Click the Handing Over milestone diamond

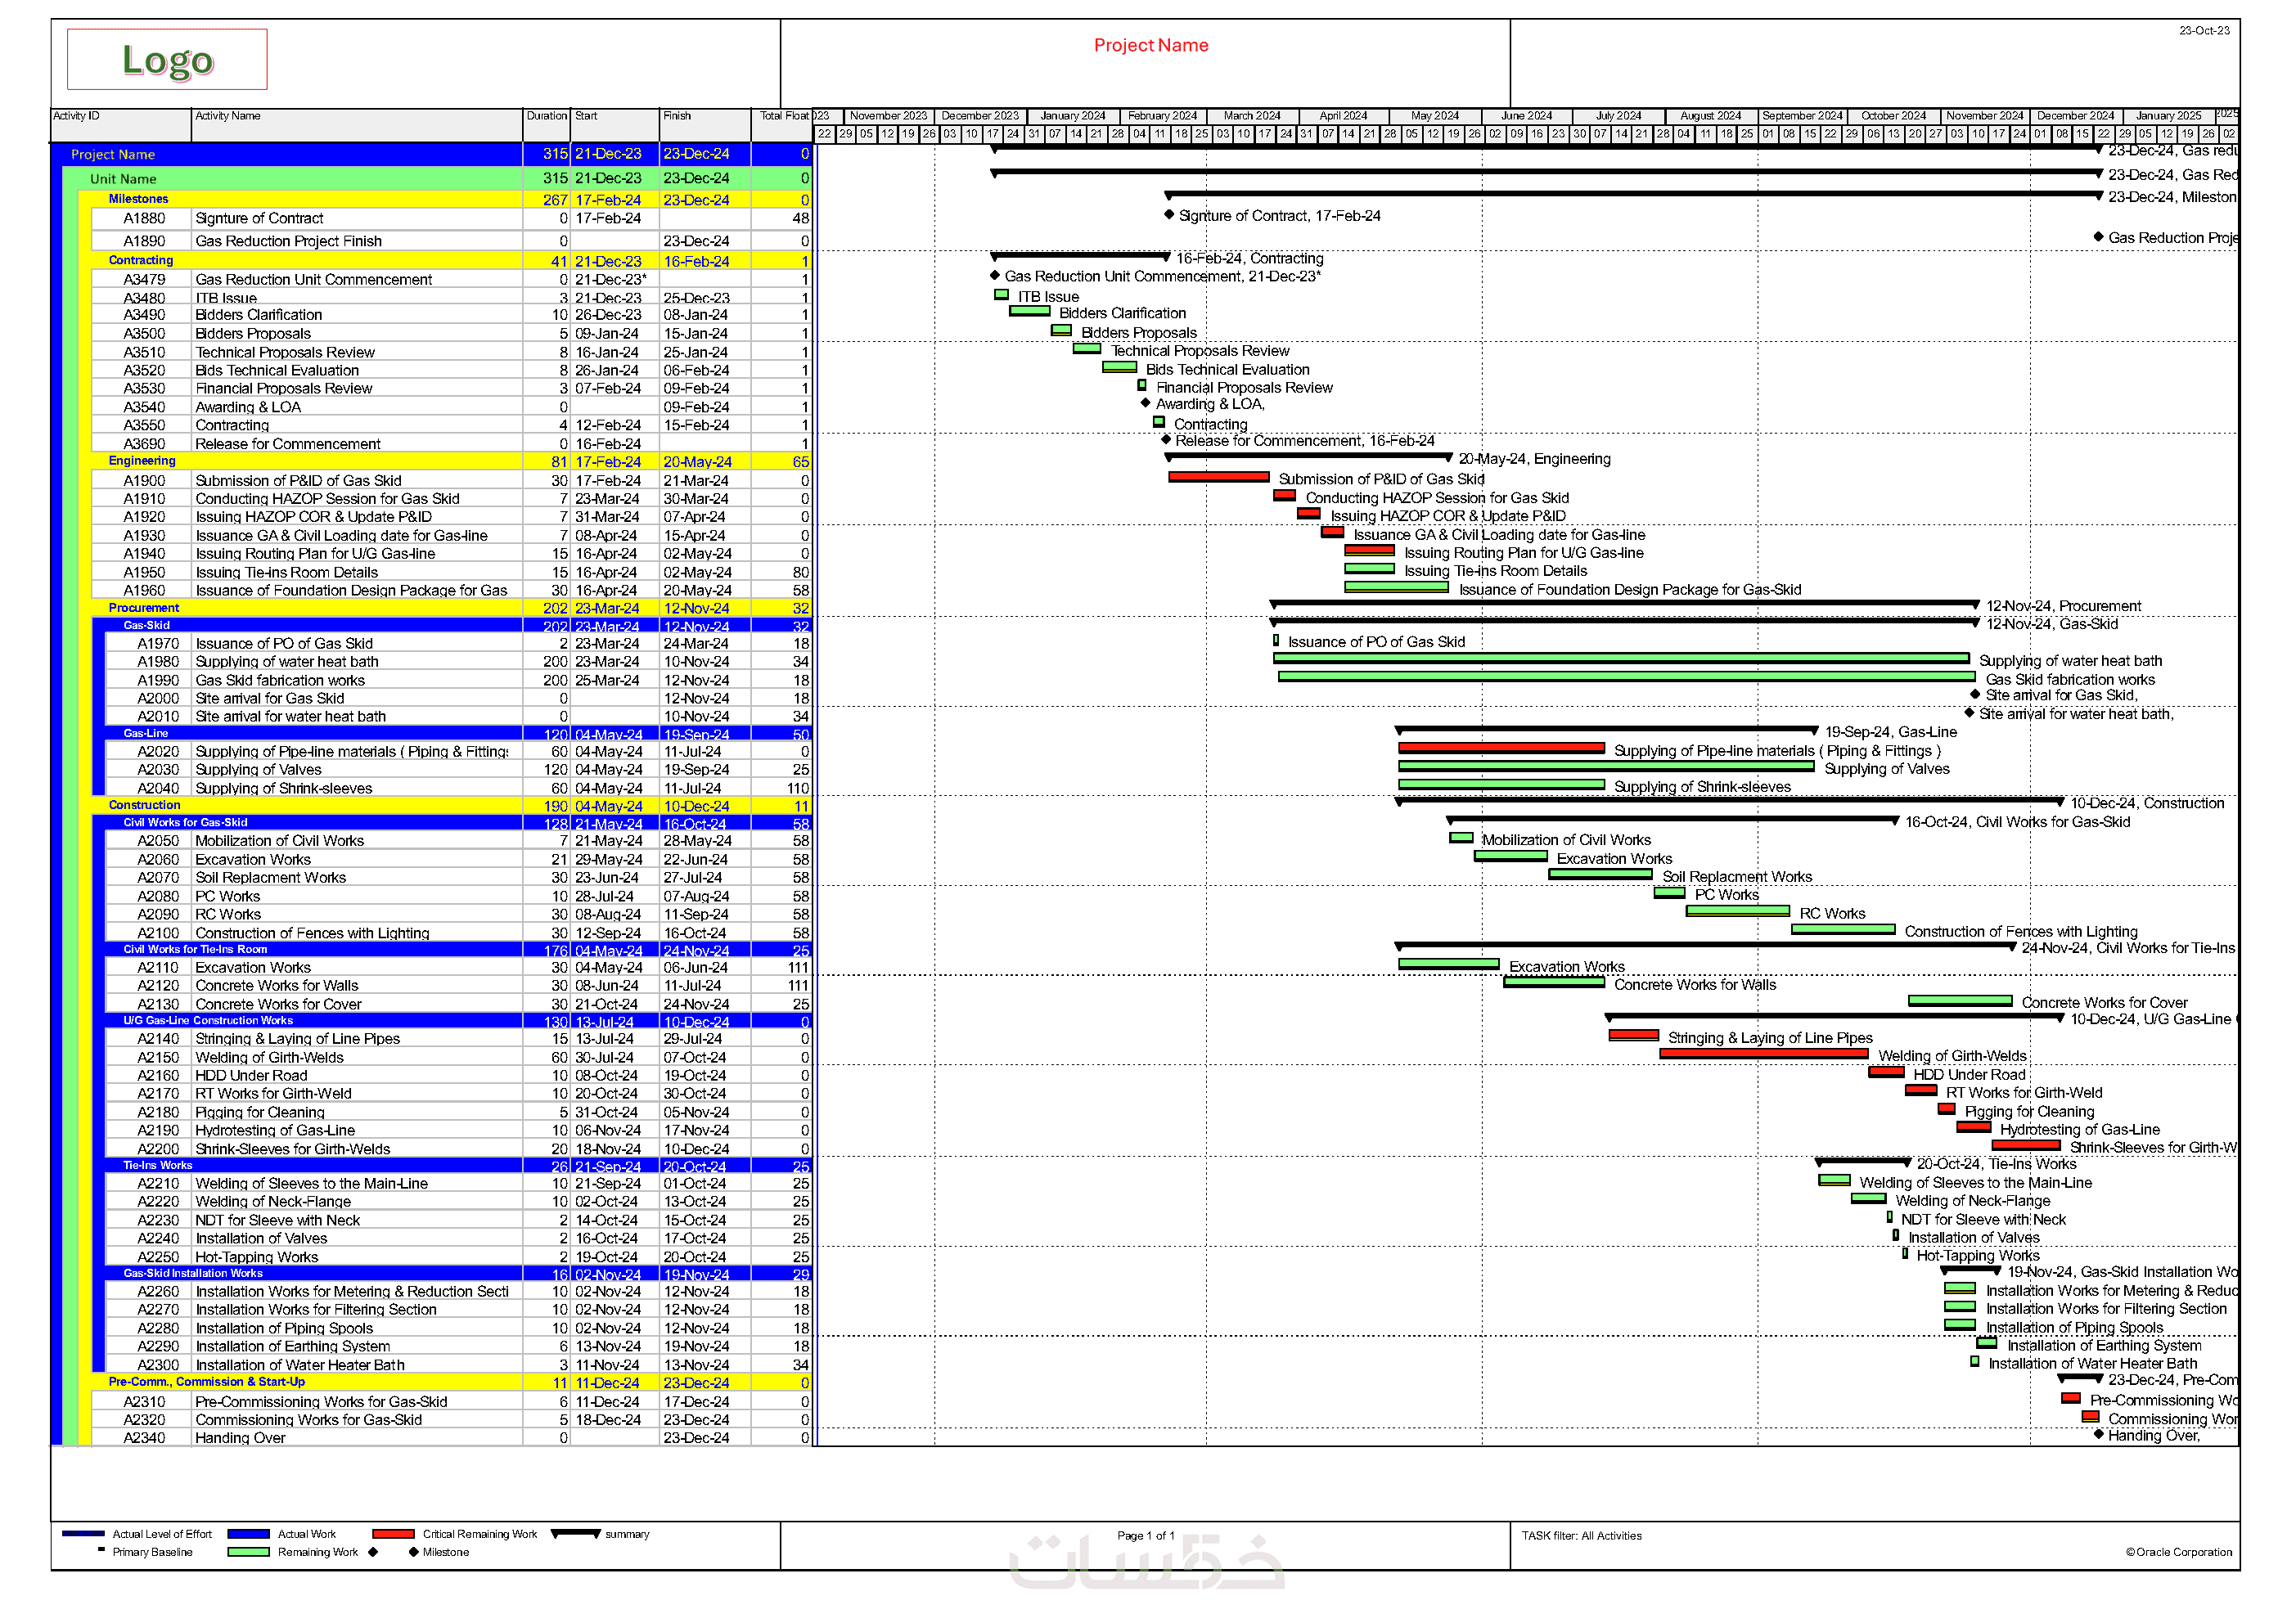pyautogui.click(x=2099, y=1434)
